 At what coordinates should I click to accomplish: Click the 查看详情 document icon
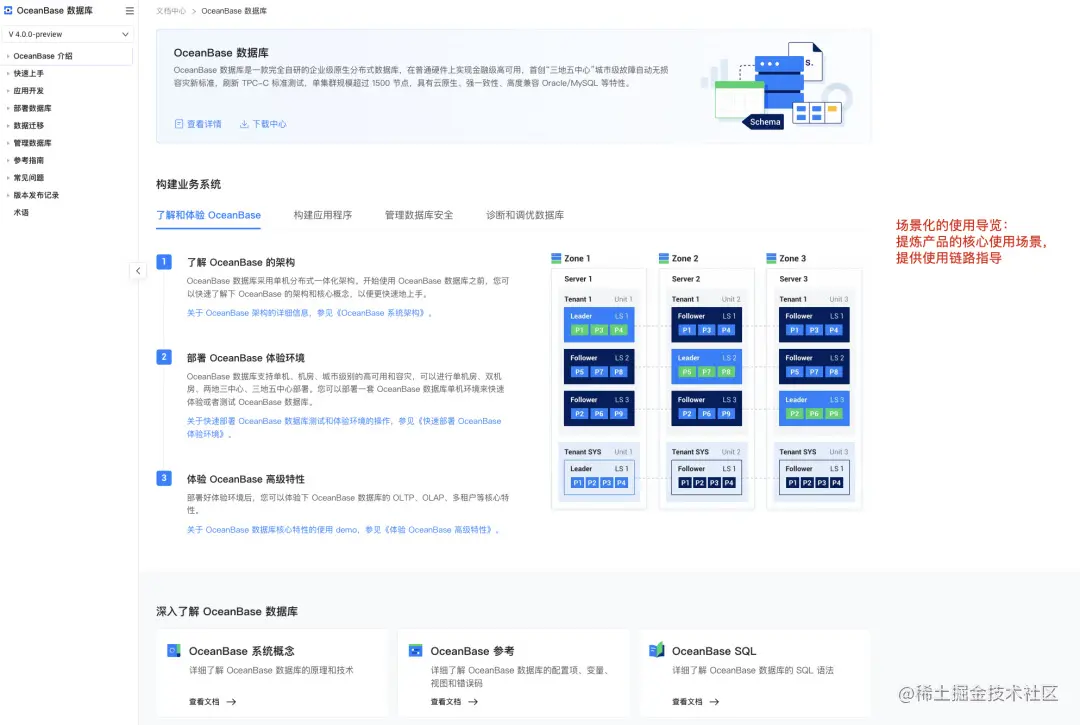point(178,124)
